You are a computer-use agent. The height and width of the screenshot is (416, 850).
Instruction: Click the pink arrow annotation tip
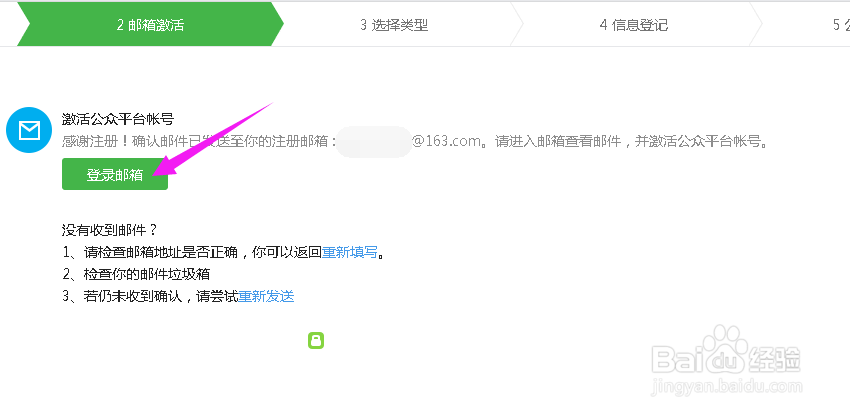pos(158,170)
